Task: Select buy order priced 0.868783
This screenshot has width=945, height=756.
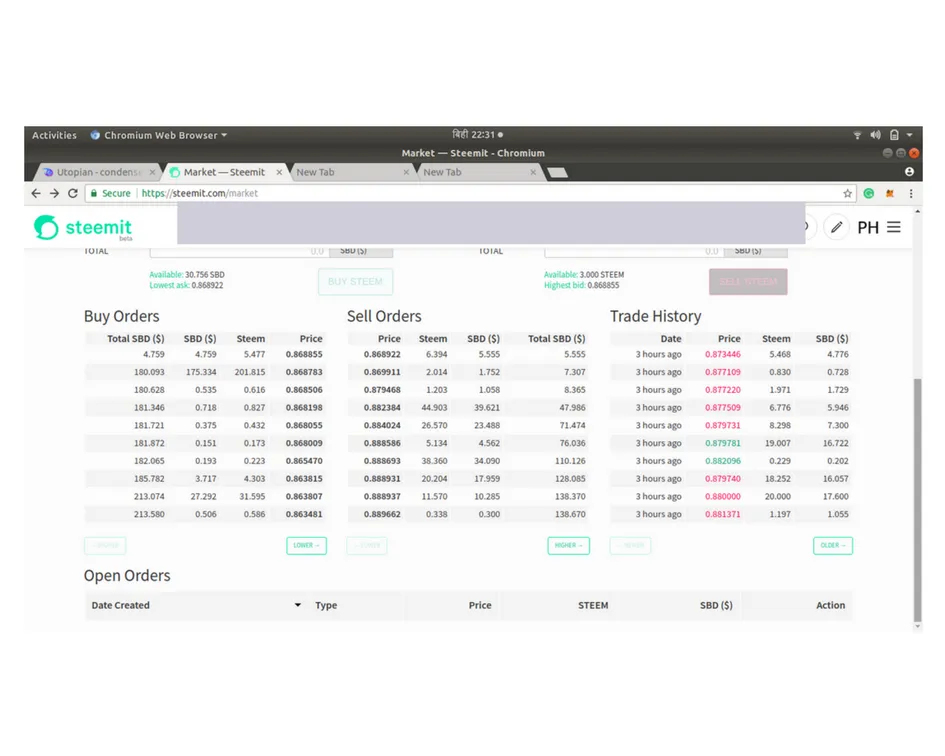Action: (204, 372)
